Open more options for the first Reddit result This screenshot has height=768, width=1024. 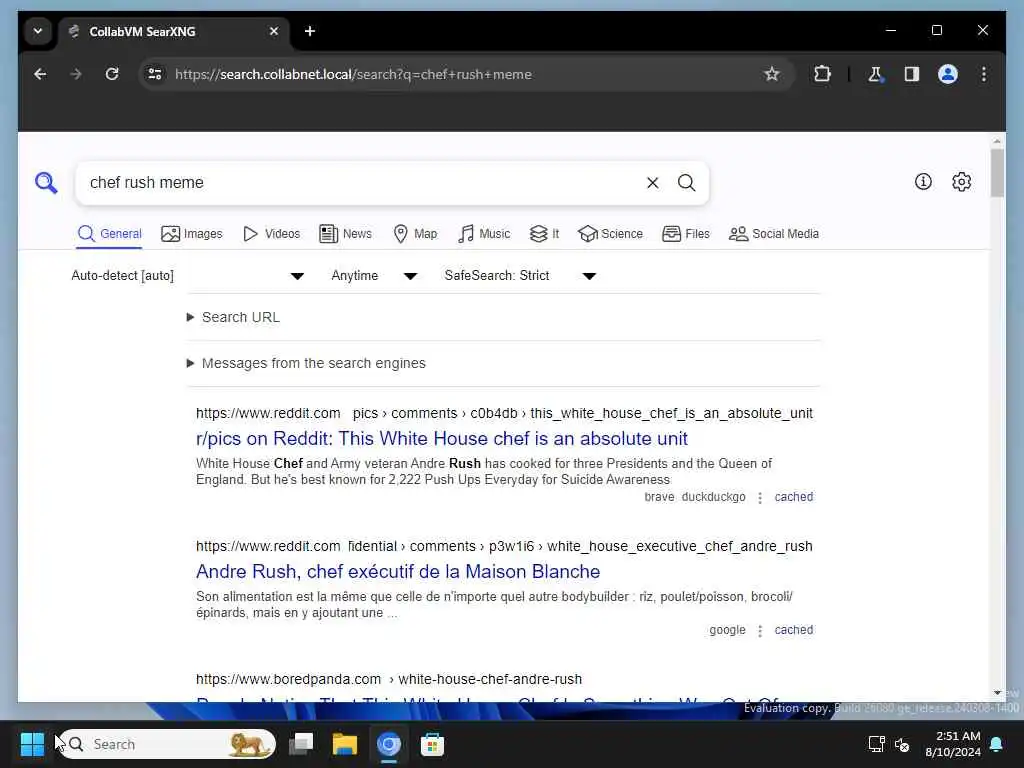click(x=760, y=498)
